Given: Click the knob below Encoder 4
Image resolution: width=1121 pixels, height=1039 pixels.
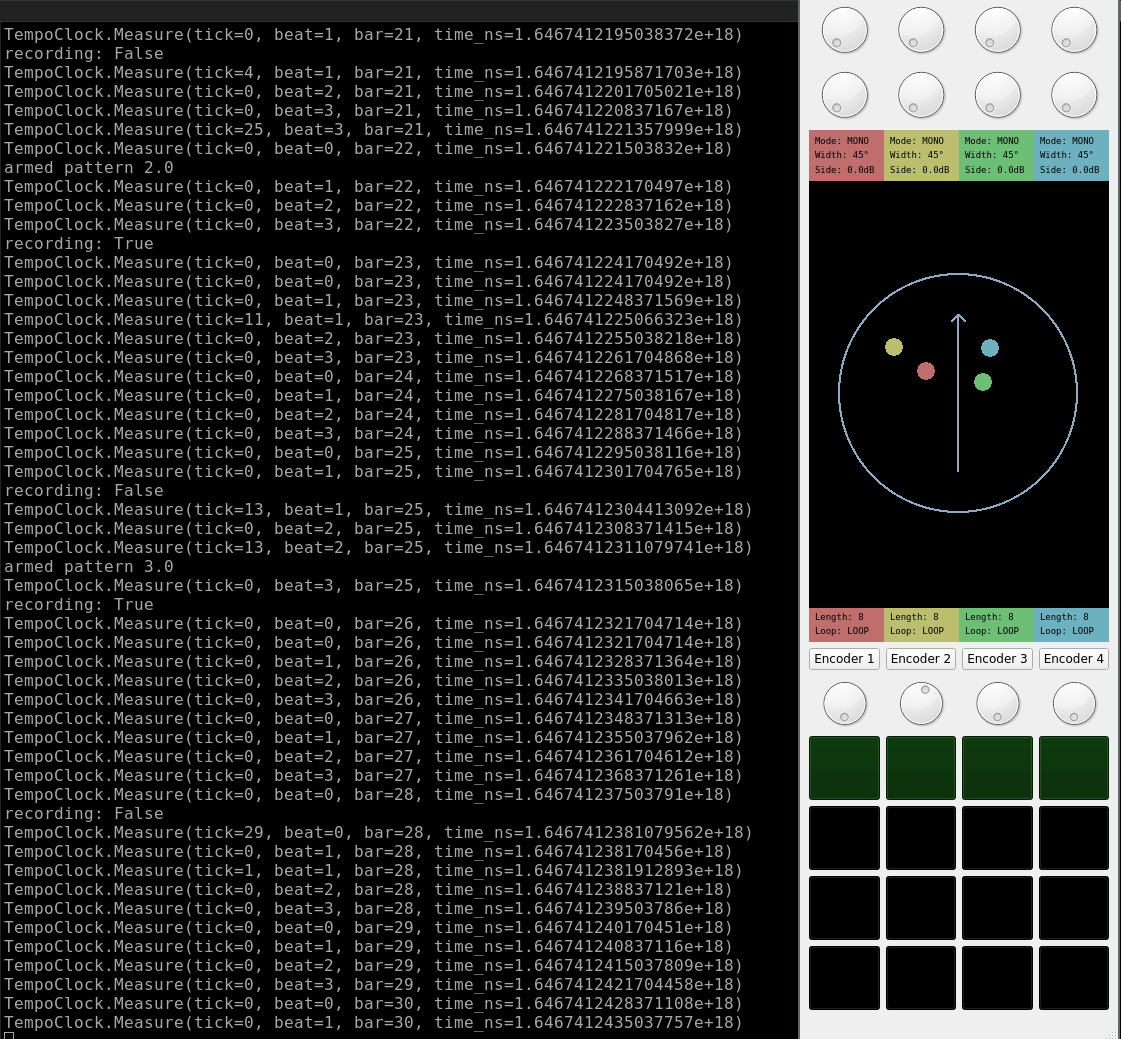Looking at the screenshot, I should pyautogui.click(x=1075, y=704).
